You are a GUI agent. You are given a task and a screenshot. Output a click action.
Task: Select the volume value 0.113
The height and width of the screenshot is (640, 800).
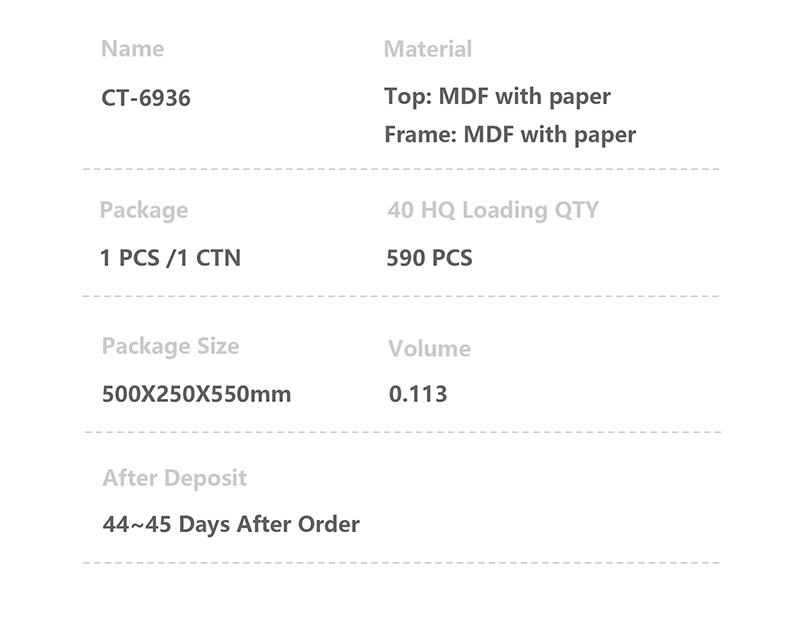417,394
